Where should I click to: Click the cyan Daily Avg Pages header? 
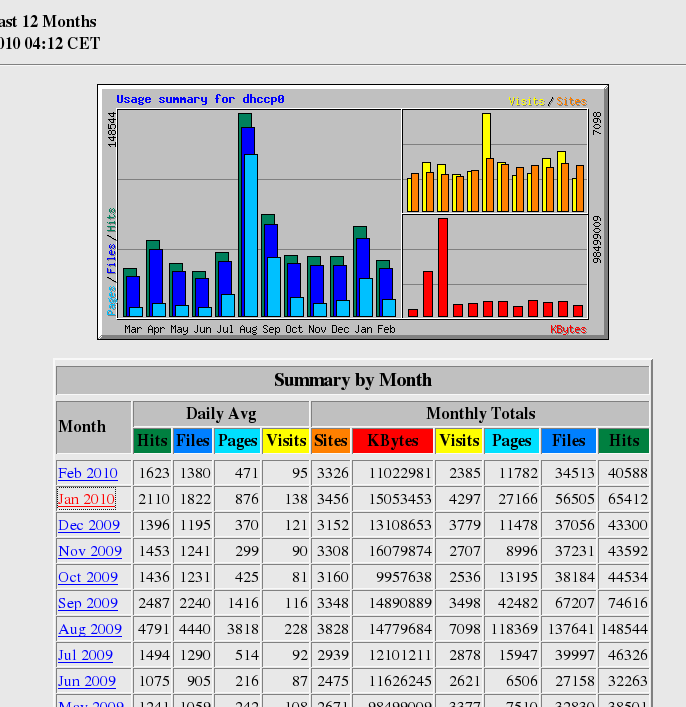pos(237,441)
